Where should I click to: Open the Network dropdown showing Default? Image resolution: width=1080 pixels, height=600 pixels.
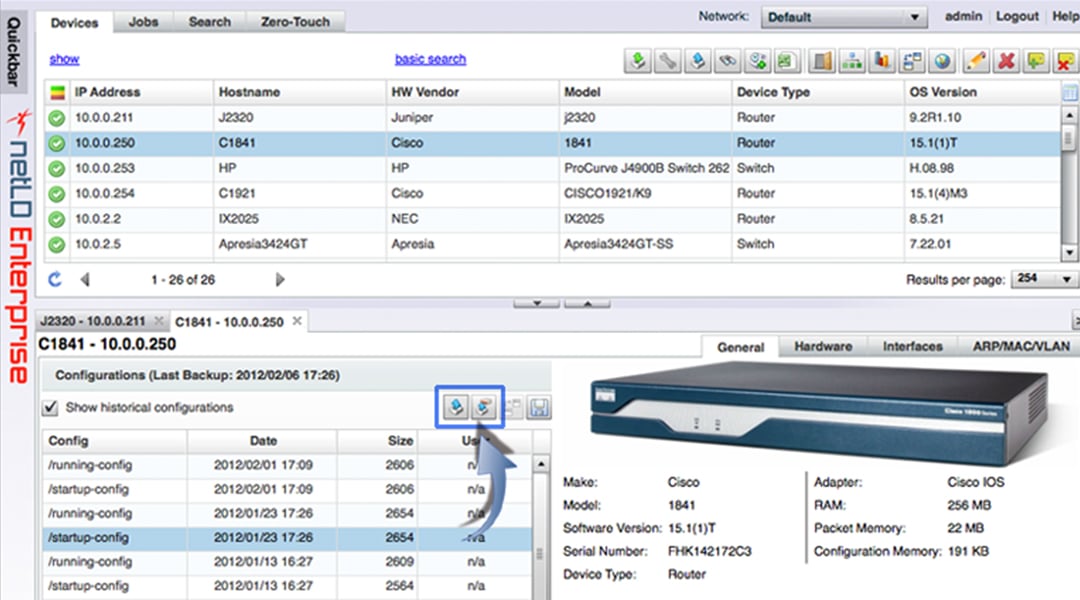[x=844, y=17]
